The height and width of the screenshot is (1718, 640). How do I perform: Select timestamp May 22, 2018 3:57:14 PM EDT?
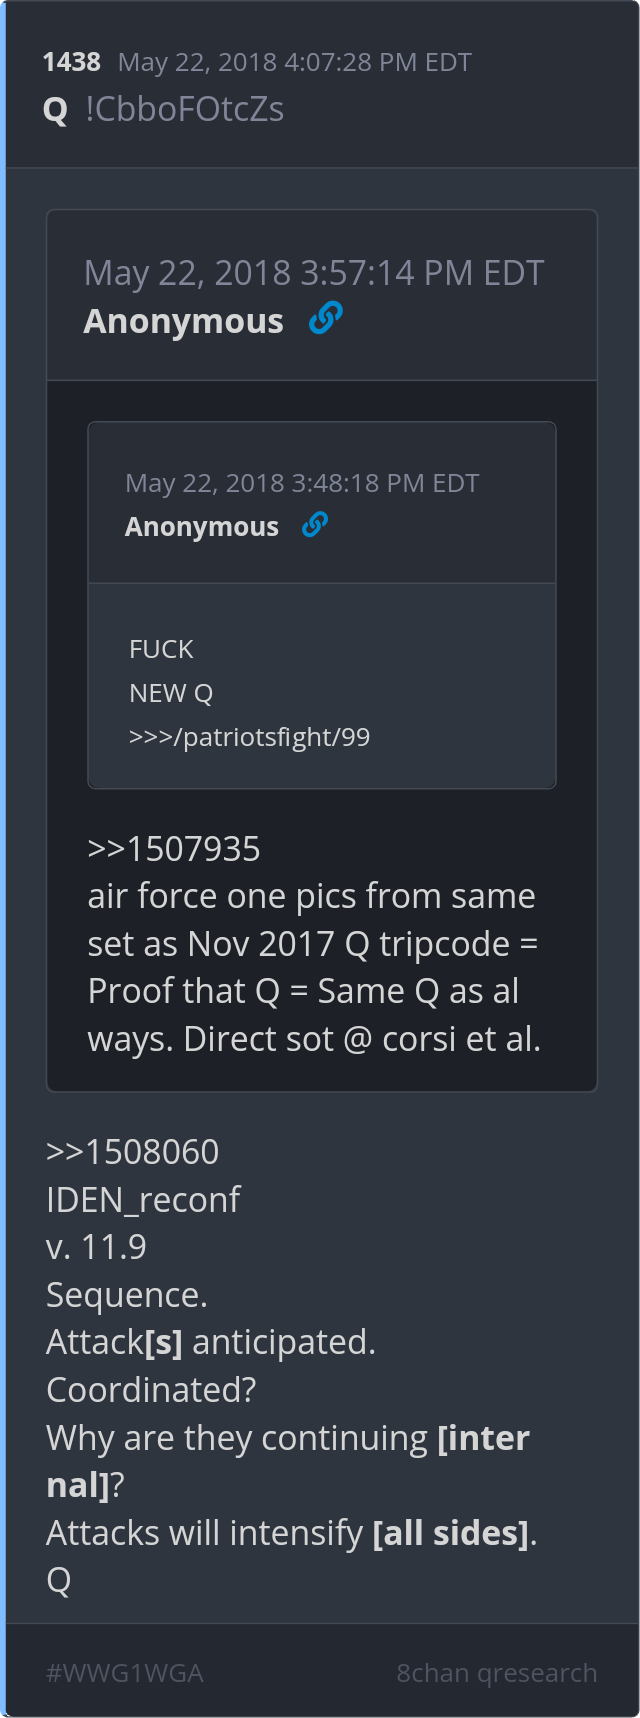[314, 273]
